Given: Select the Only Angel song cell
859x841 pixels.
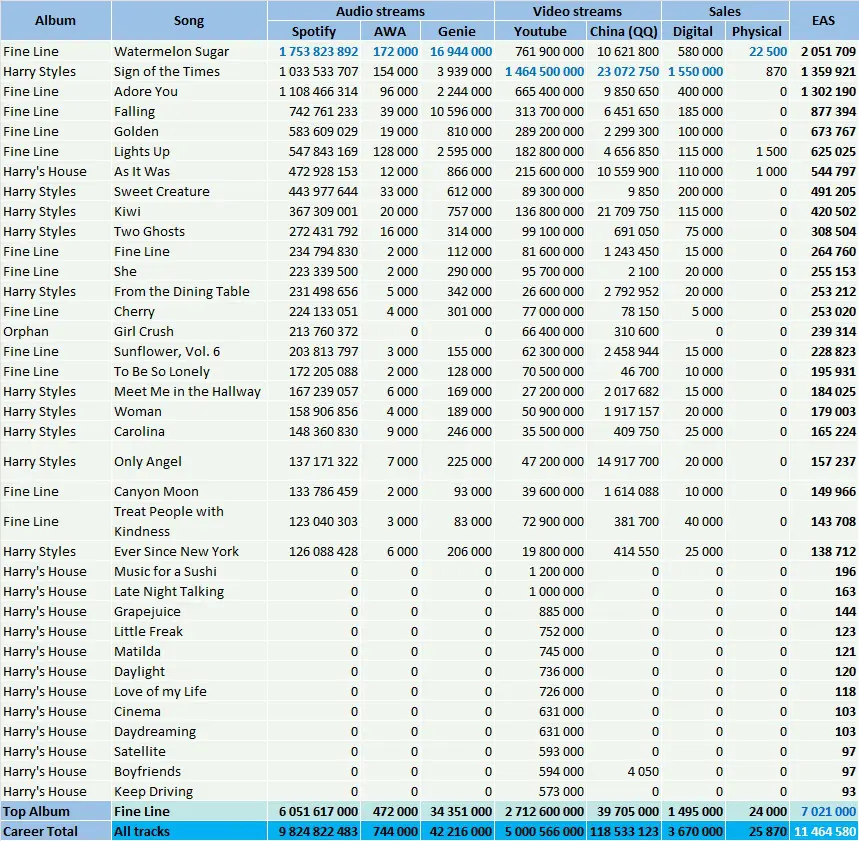Looking at the screenshot, I should point(189,461).
